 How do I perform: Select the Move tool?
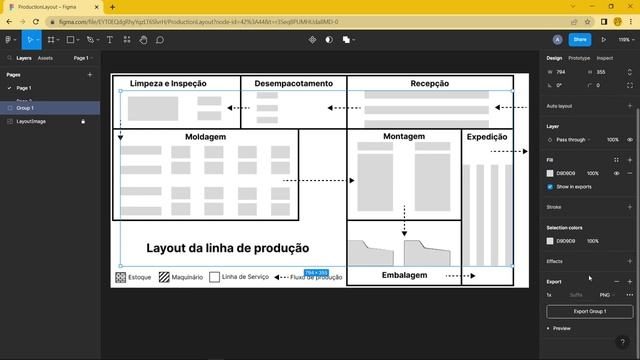click(29, 40)
